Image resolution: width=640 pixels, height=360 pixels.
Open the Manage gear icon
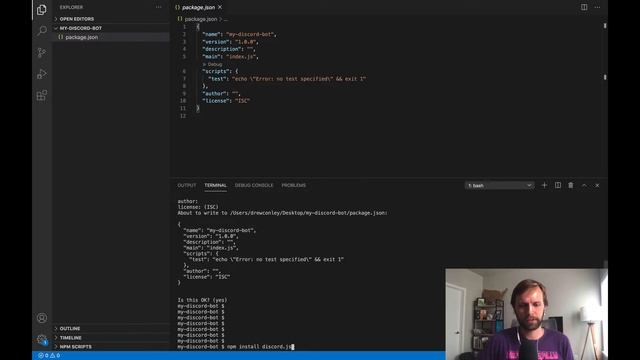pyautogui.click(x=42, y=339)
